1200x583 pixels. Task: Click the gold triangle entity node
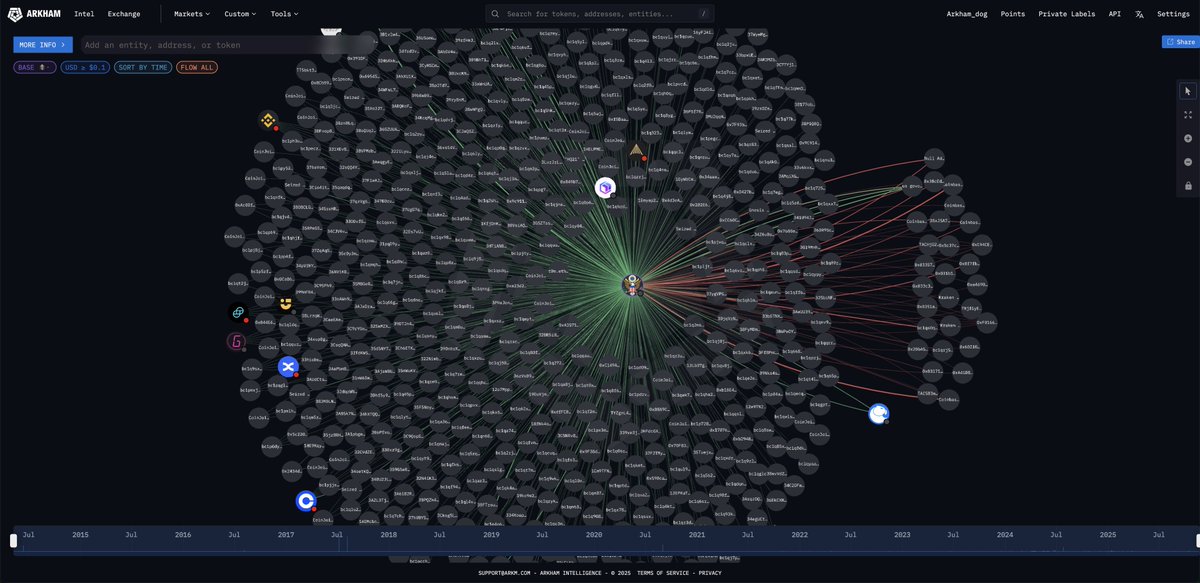coord(636,150)
